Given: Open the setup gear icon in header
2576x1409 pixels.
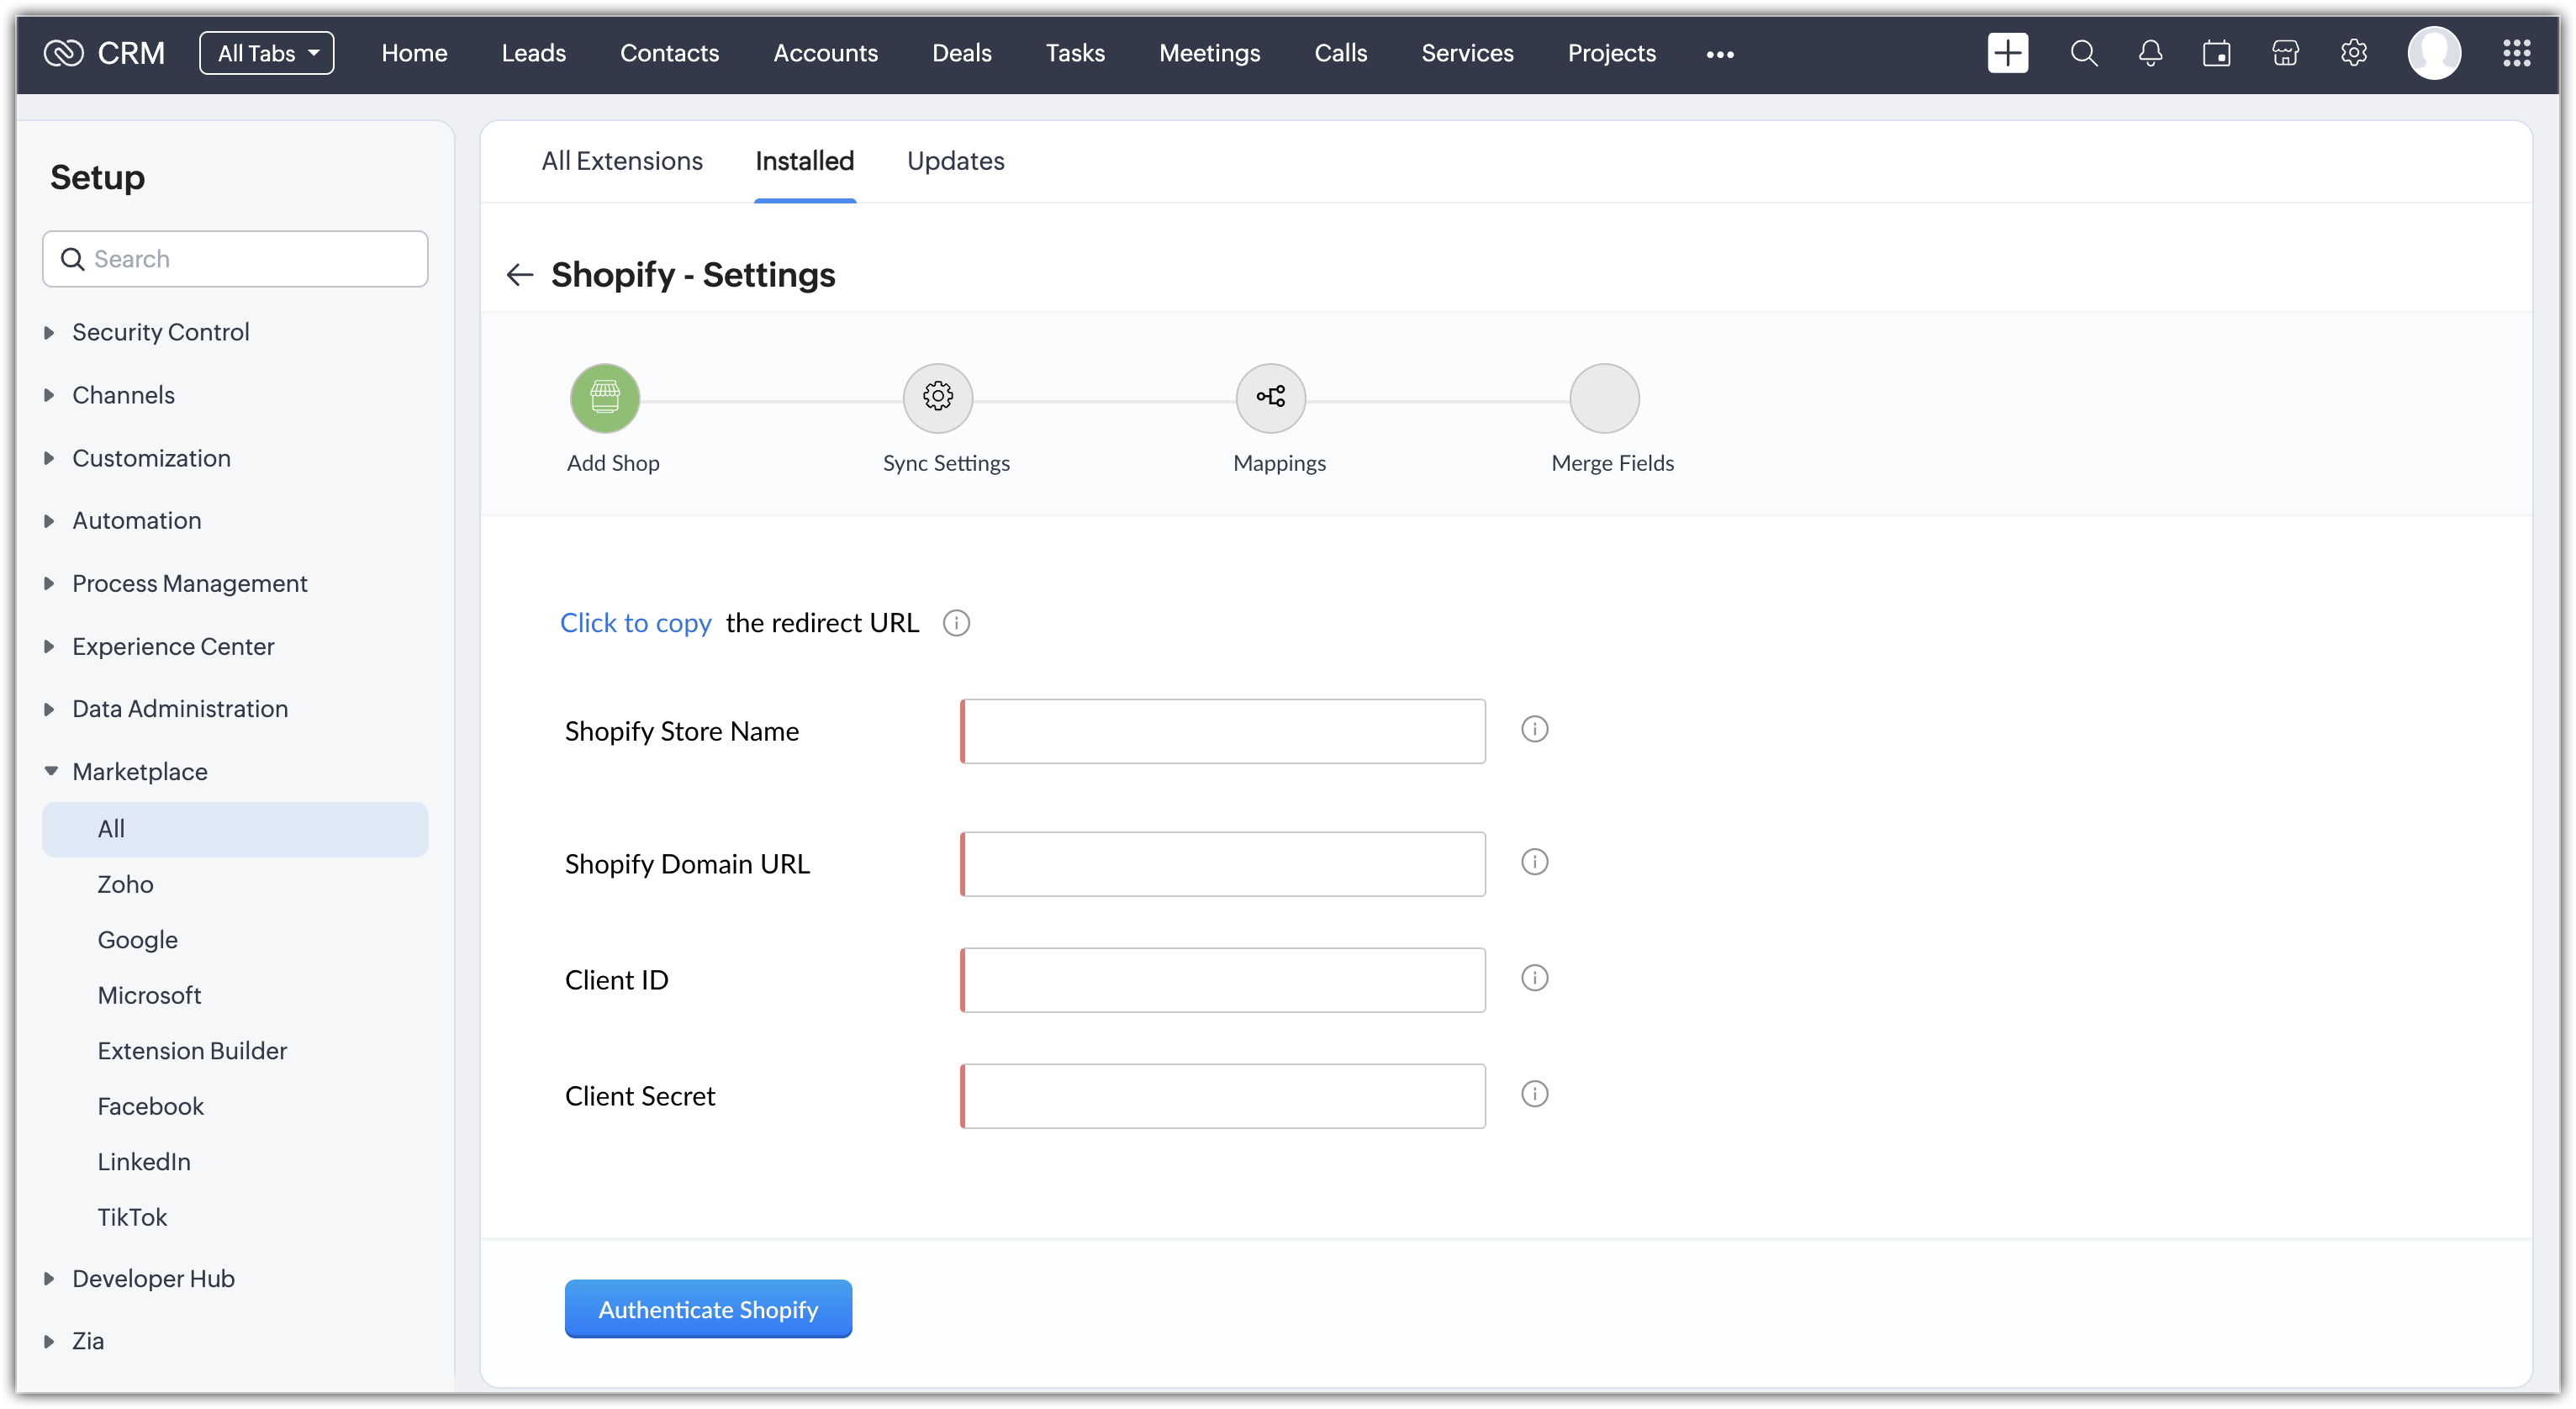Looking at the screenshot, I should (2353, 53).
